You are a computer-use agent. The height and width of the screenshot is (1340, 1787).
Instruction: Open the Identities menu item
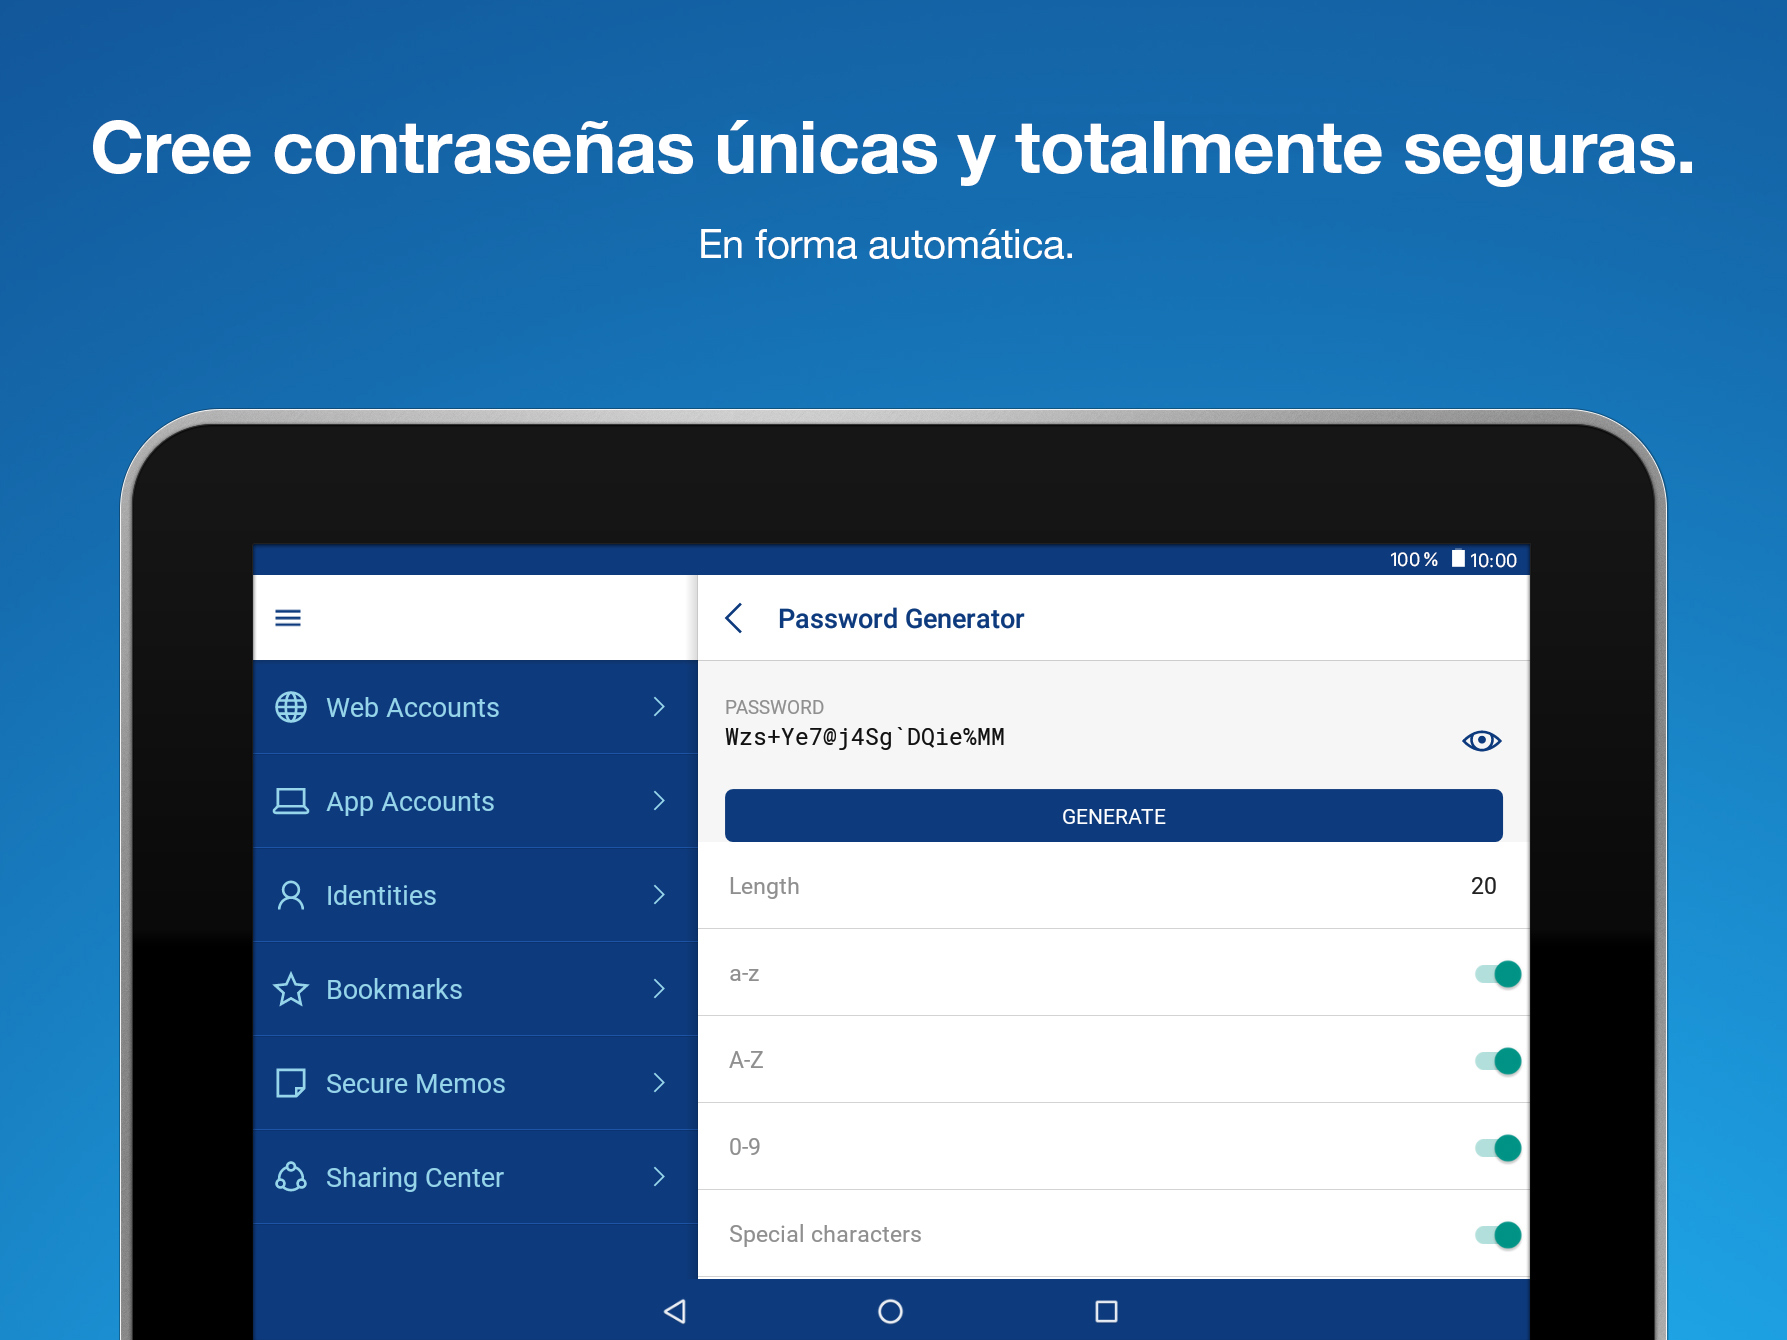476,895
